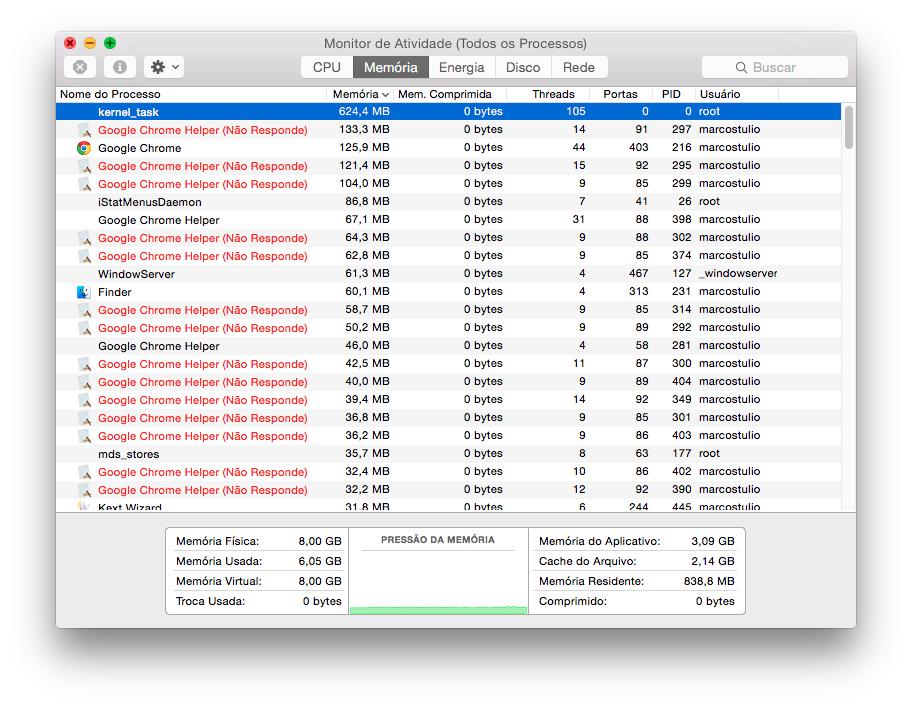Sort by the Threads column header
Image resolution: width=912 pixels, height=708 pixels.
[x=548, y=94]
